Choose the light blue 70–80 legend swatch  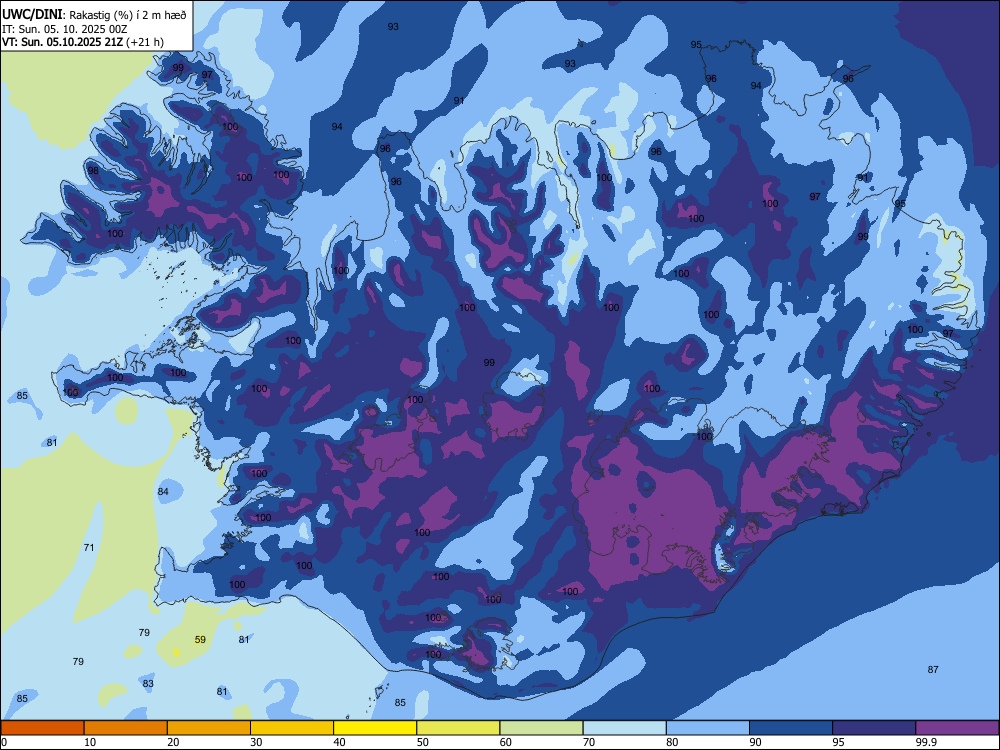tap(624, 728)
